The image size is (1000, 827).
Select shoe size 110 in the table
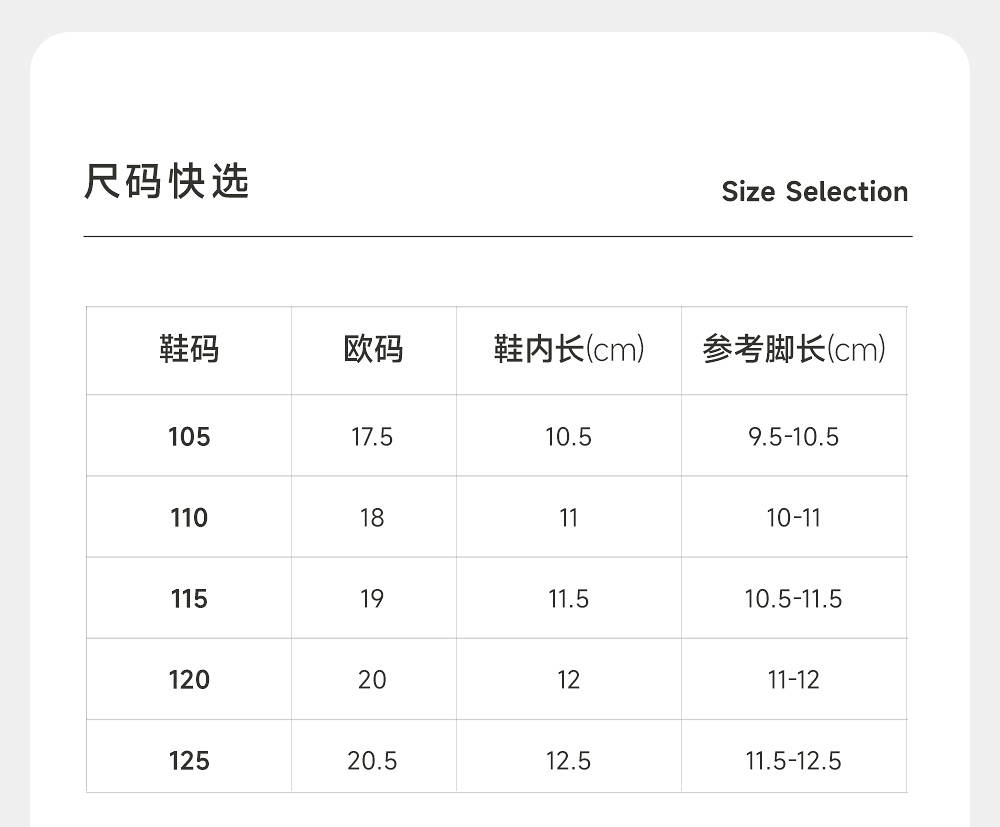pyautogui.click(x=189, y=518)
